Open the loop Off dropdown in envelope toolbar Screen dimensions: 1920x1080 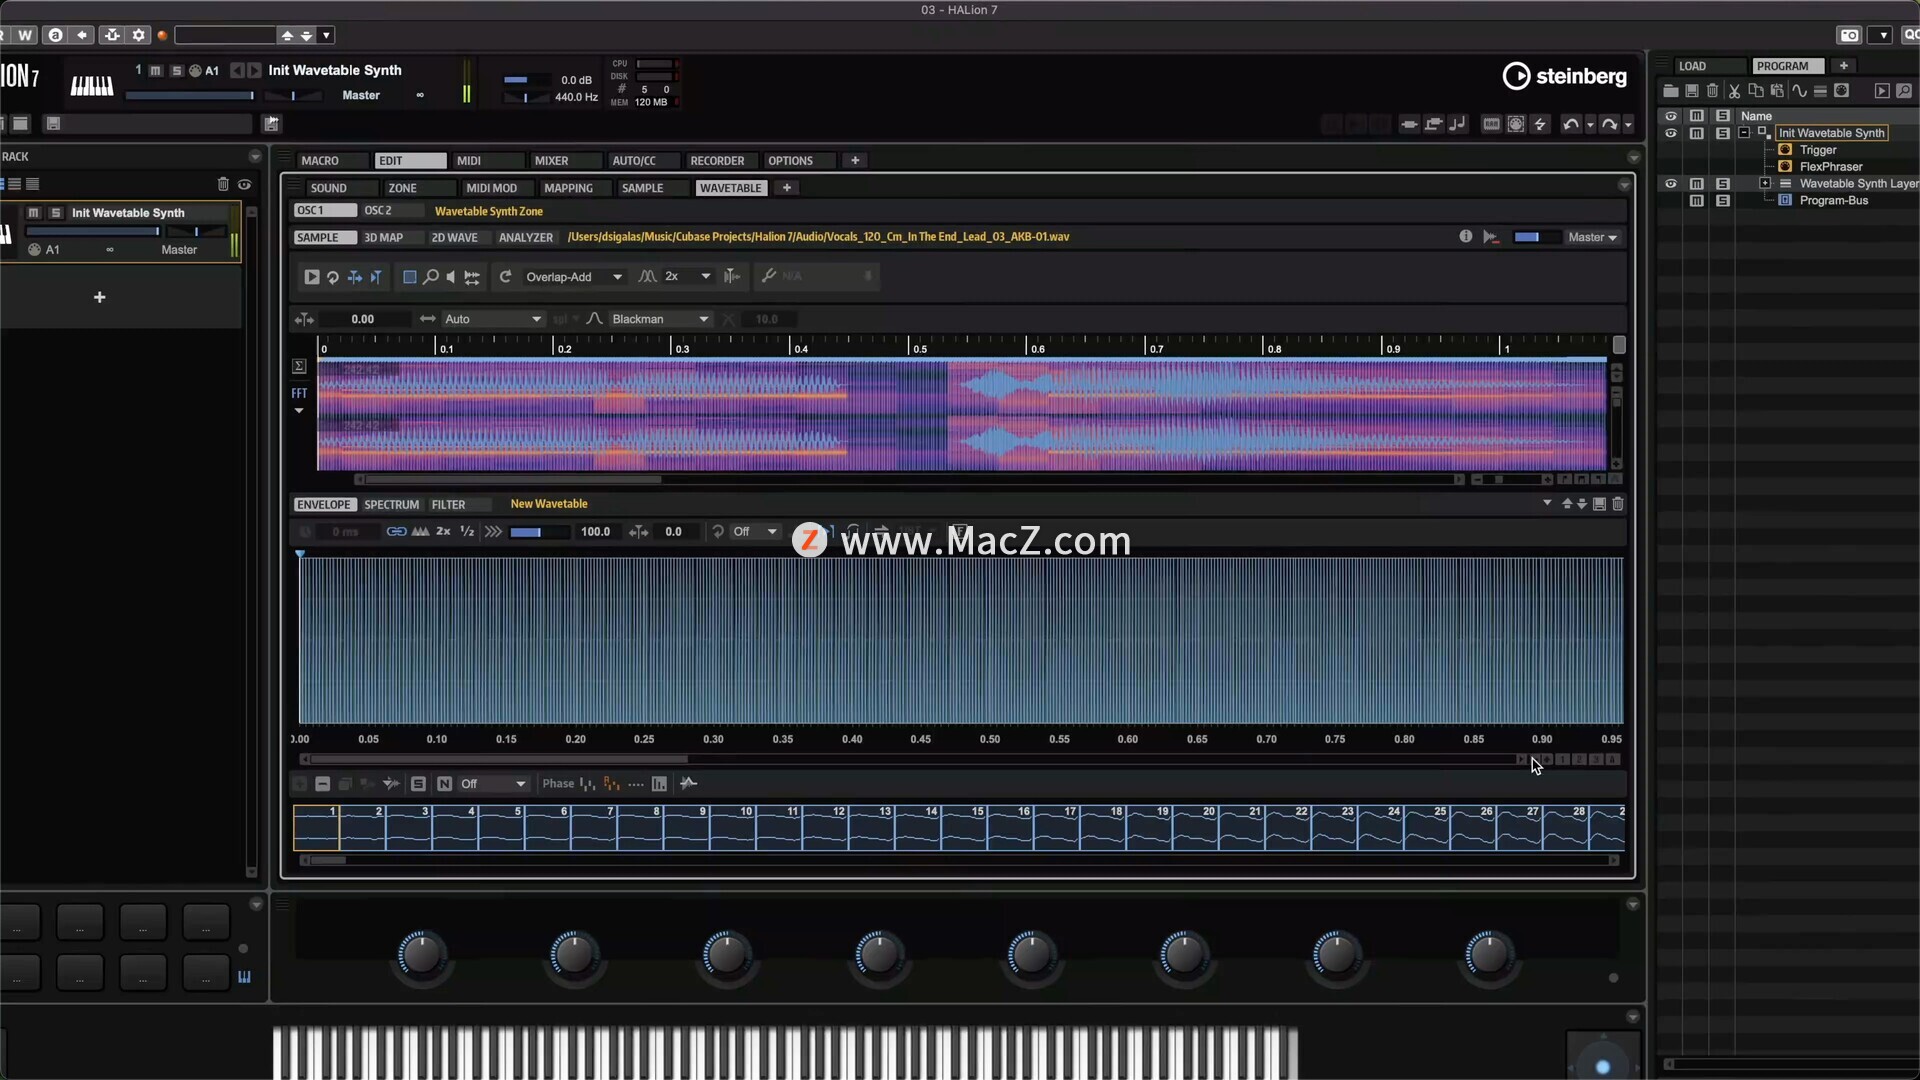point(755,532)
